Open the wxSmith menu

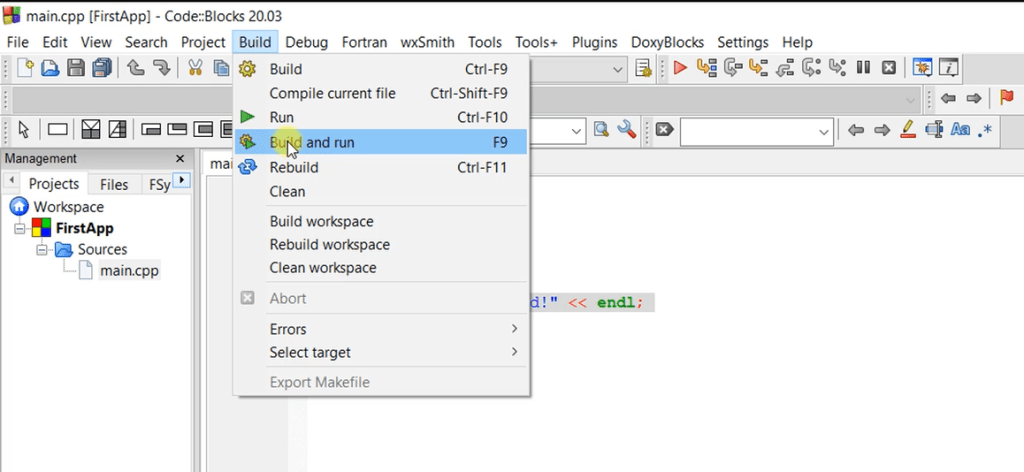coord(427,42)
